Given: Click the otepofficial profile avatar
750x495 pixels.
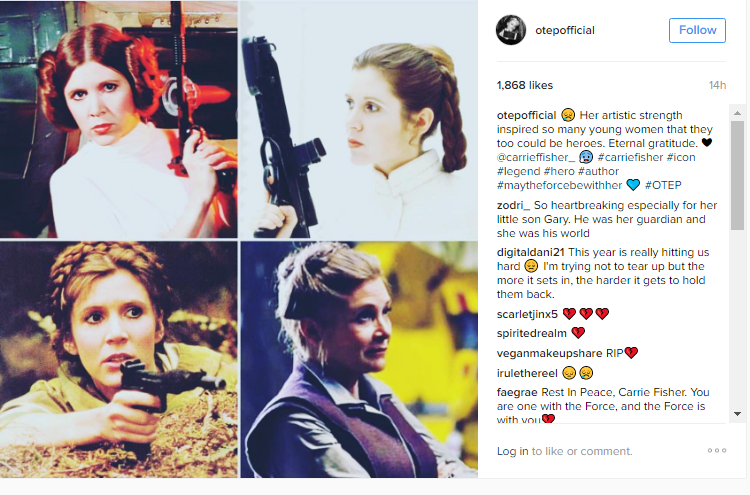Looking at the screenshot, I should click(511, 30).
